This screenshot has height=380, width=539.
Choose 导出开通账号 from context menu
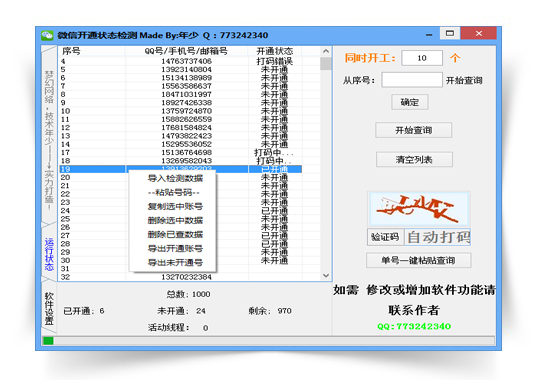175,248
